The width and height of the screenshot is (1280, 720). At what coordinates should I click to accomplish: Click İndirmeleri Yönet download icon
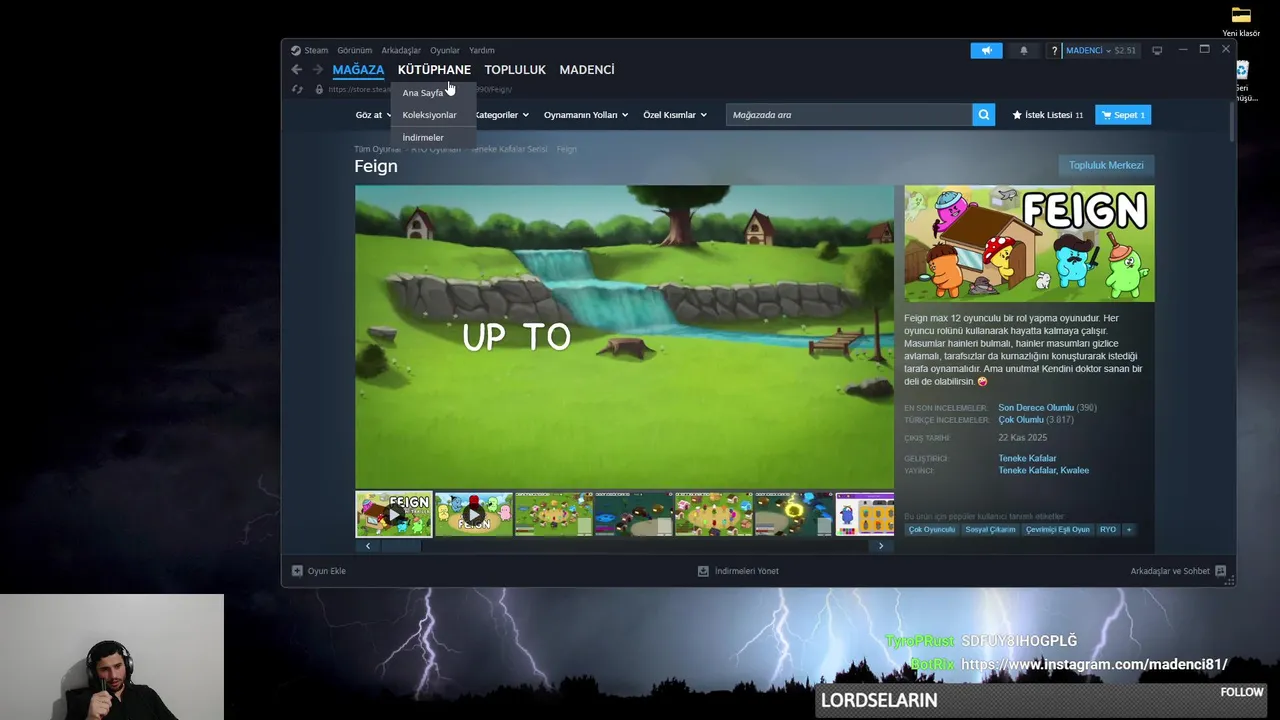[x=703, y=571]
